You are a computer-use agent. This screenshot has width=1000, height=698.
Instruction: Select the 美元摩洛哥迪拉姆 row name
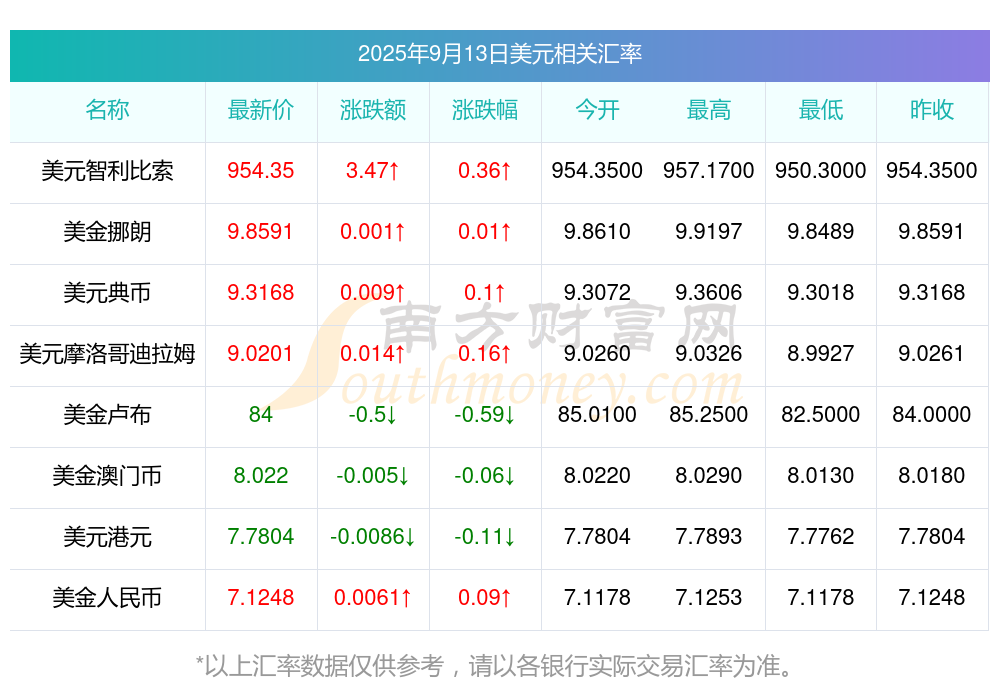(x=107, y=353)
